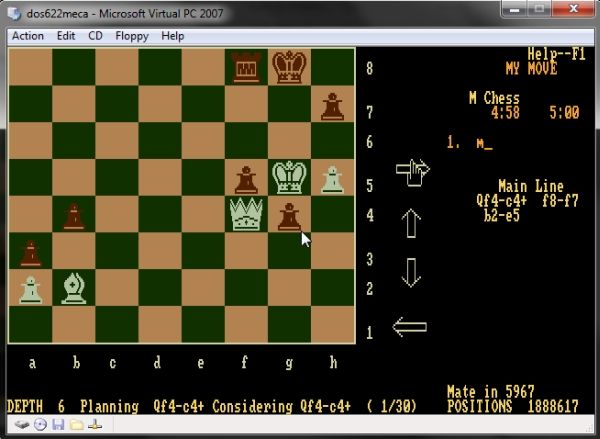The width and height of the screenshot is (600, 439).
Task: Click the file letter a label
Action: click(33, 363)
